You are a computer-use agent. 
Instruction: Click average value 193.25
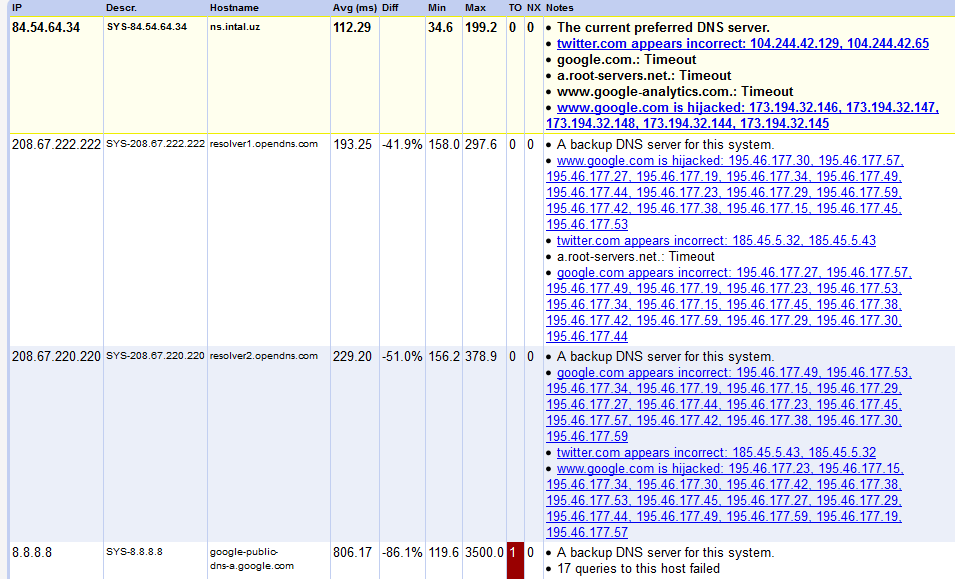(x=352, y=144)
